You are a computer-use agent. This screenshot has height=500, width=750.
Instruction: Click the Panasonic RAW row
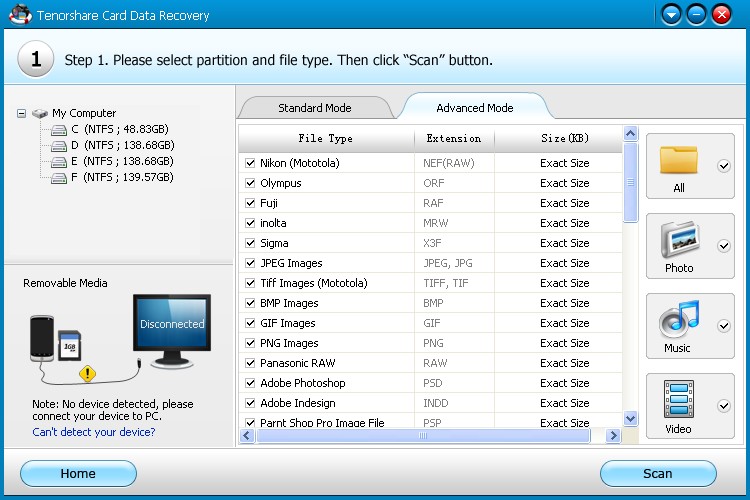click(x=430, y=363)
